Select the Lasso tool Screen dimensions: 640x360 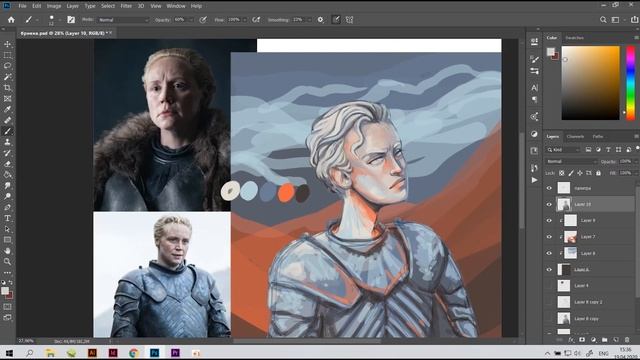7,66
